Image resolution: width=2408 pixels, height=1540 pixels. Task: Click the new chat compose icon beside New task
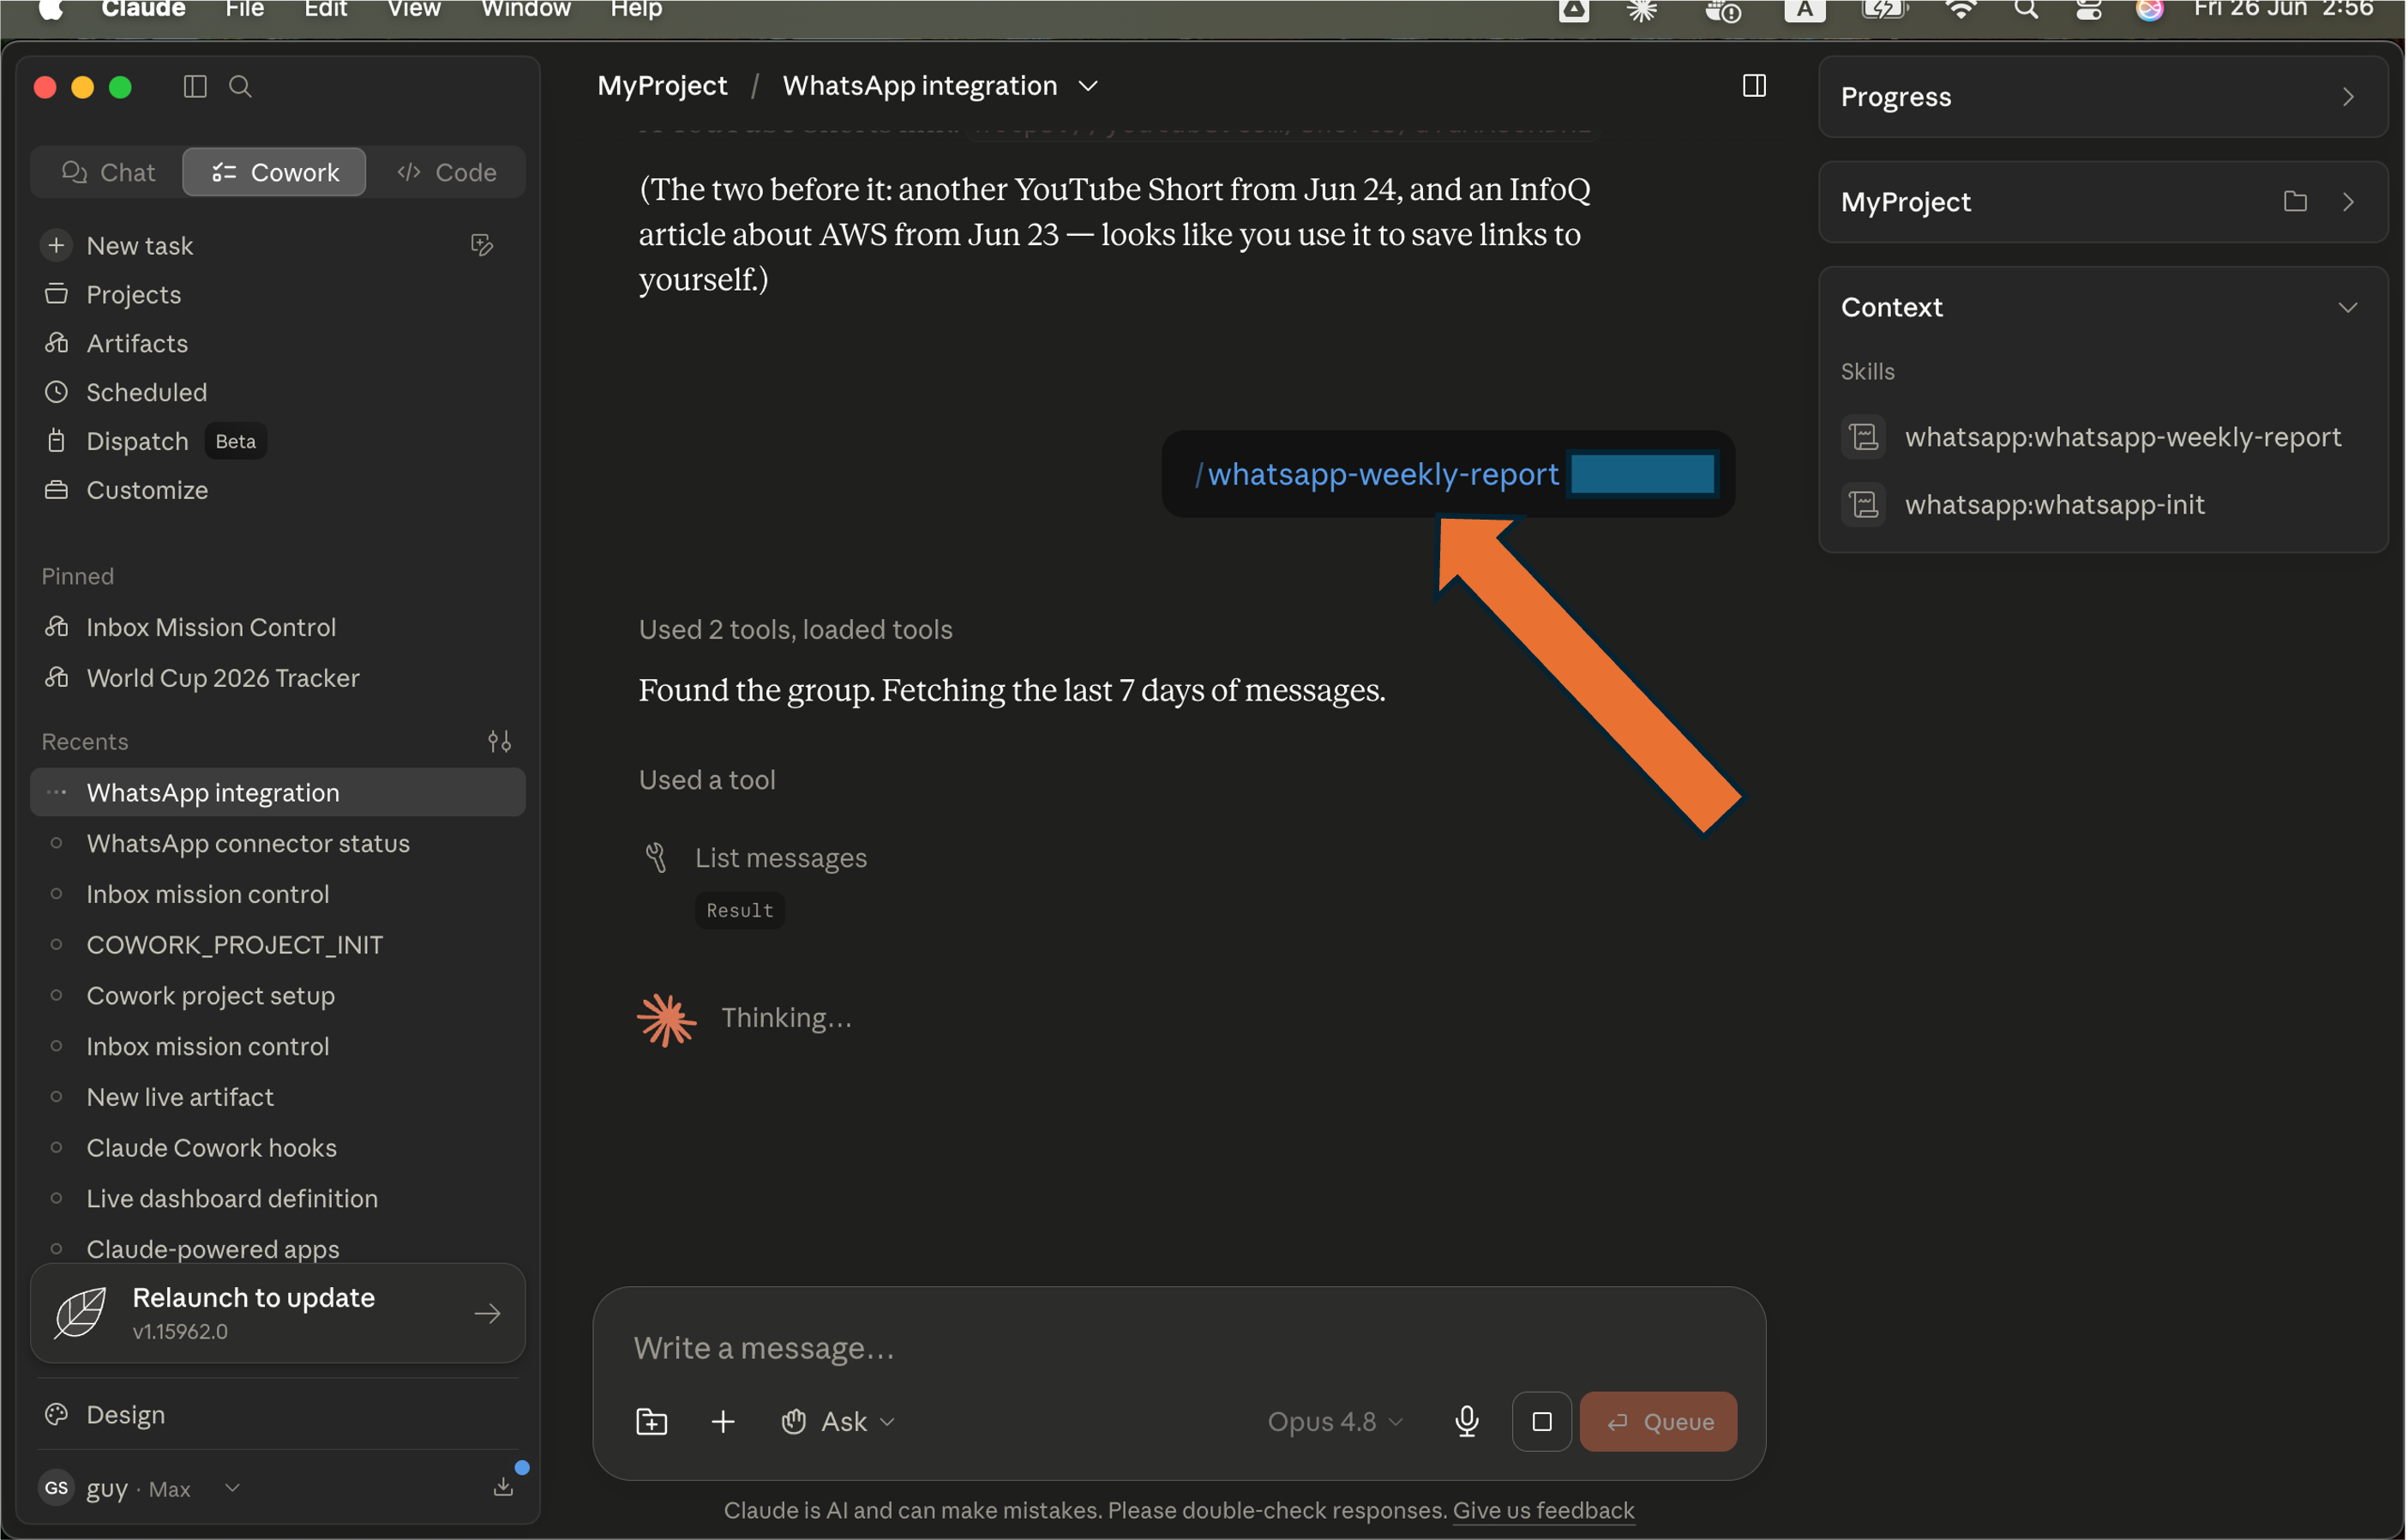[x=482, y=245]
